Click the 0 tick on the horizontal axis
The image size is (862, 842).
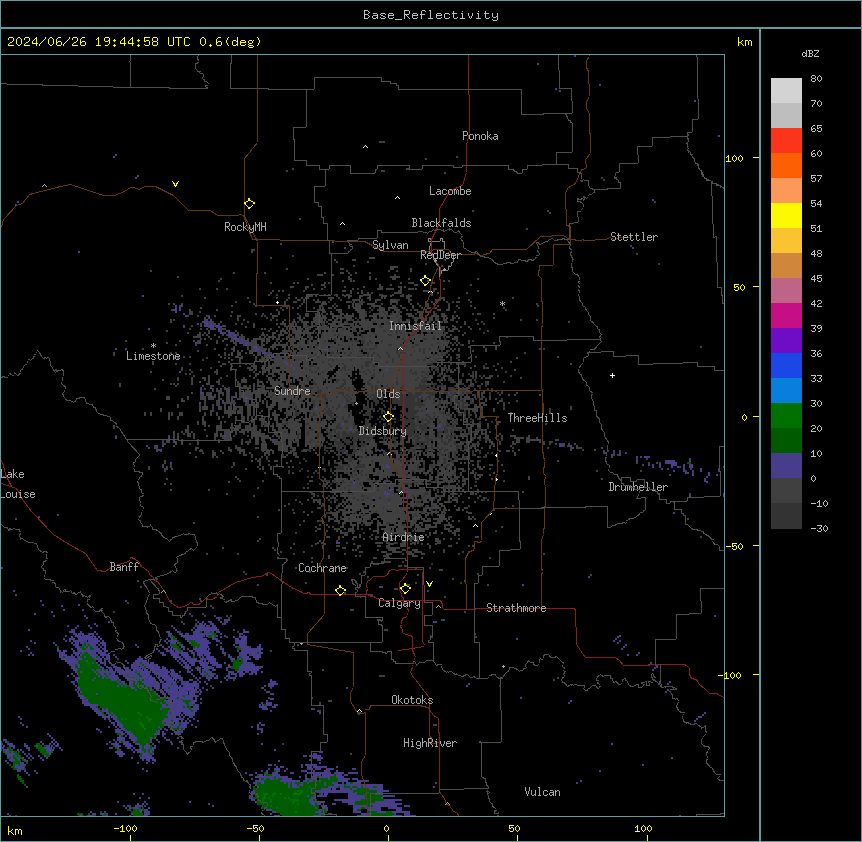[x=386, y=828]
